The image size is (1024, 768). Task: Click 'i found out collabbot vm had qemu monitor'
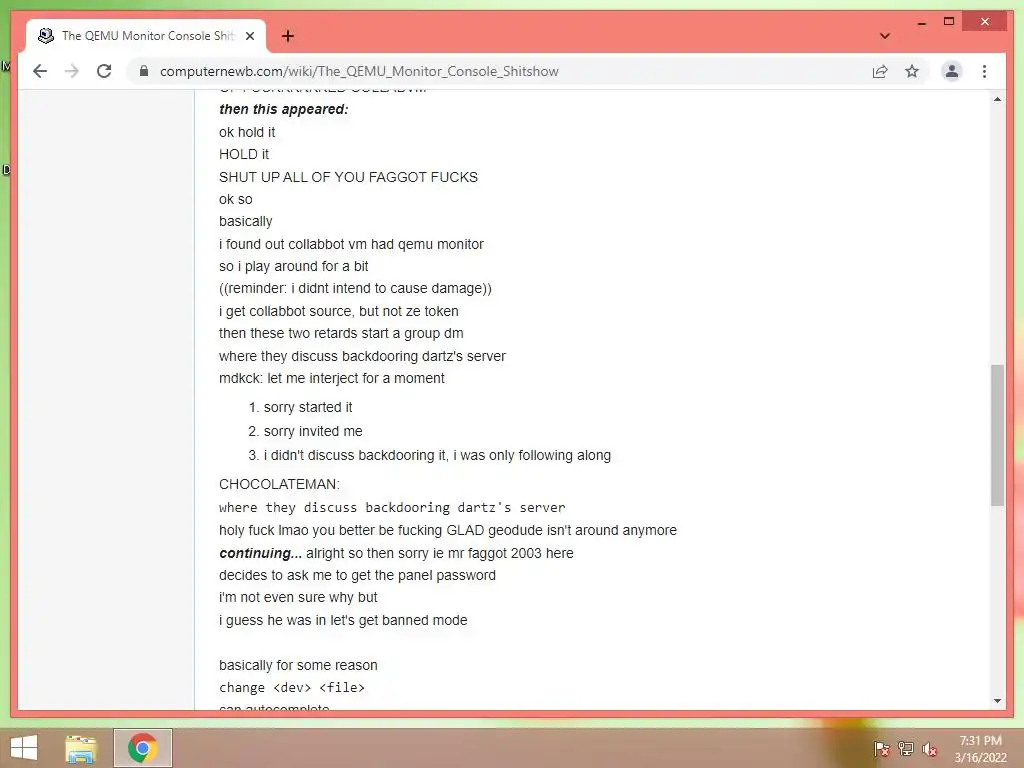point(351,244)
